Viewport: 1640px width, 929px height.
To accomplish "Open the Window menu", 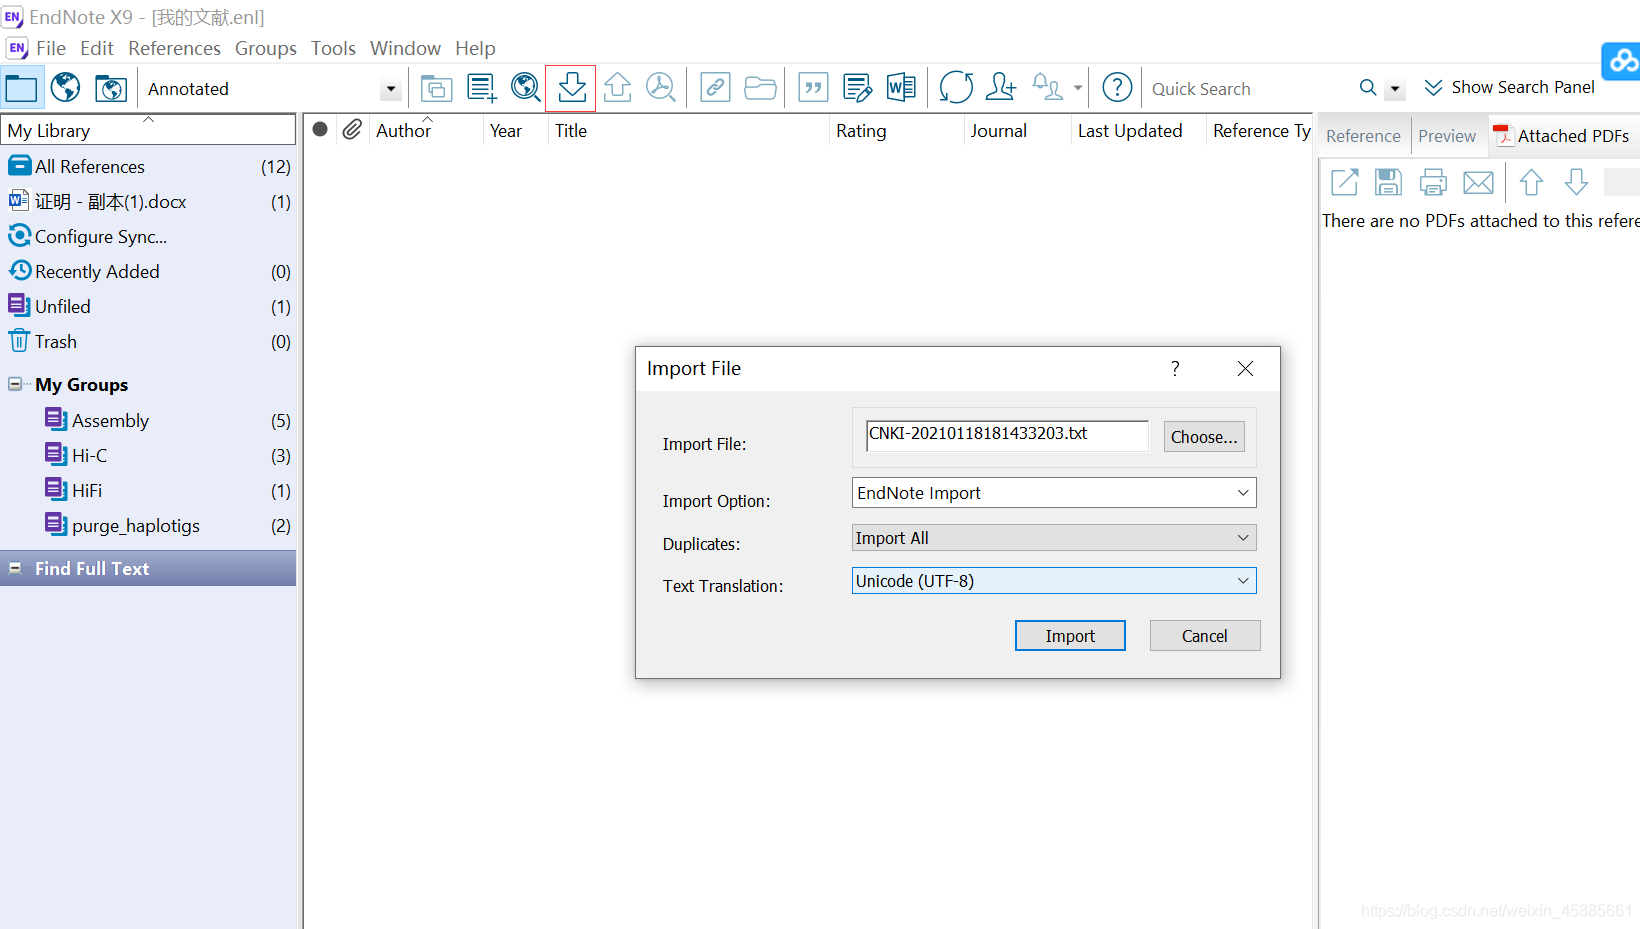I will tap(405, 48).
